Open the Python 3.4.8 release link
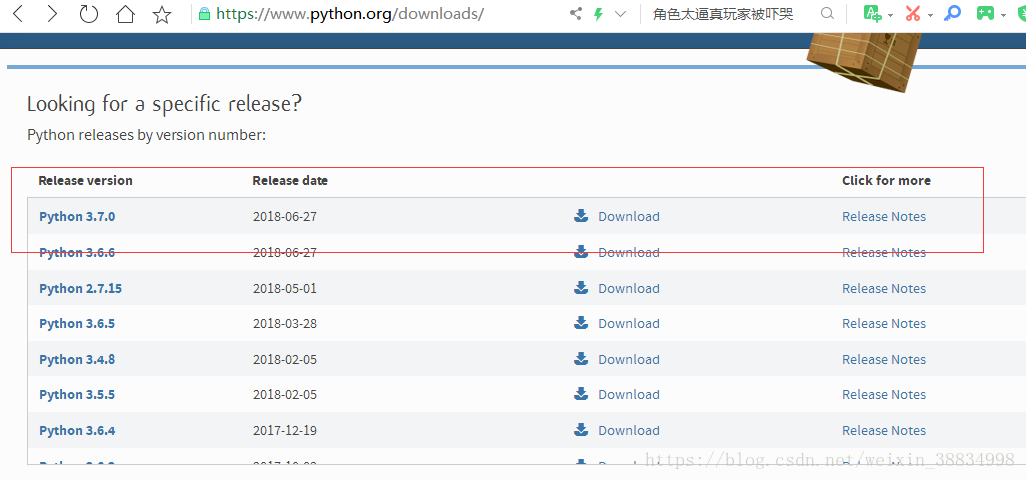Viewport: 1026px width, 480px height. [77, 360]
